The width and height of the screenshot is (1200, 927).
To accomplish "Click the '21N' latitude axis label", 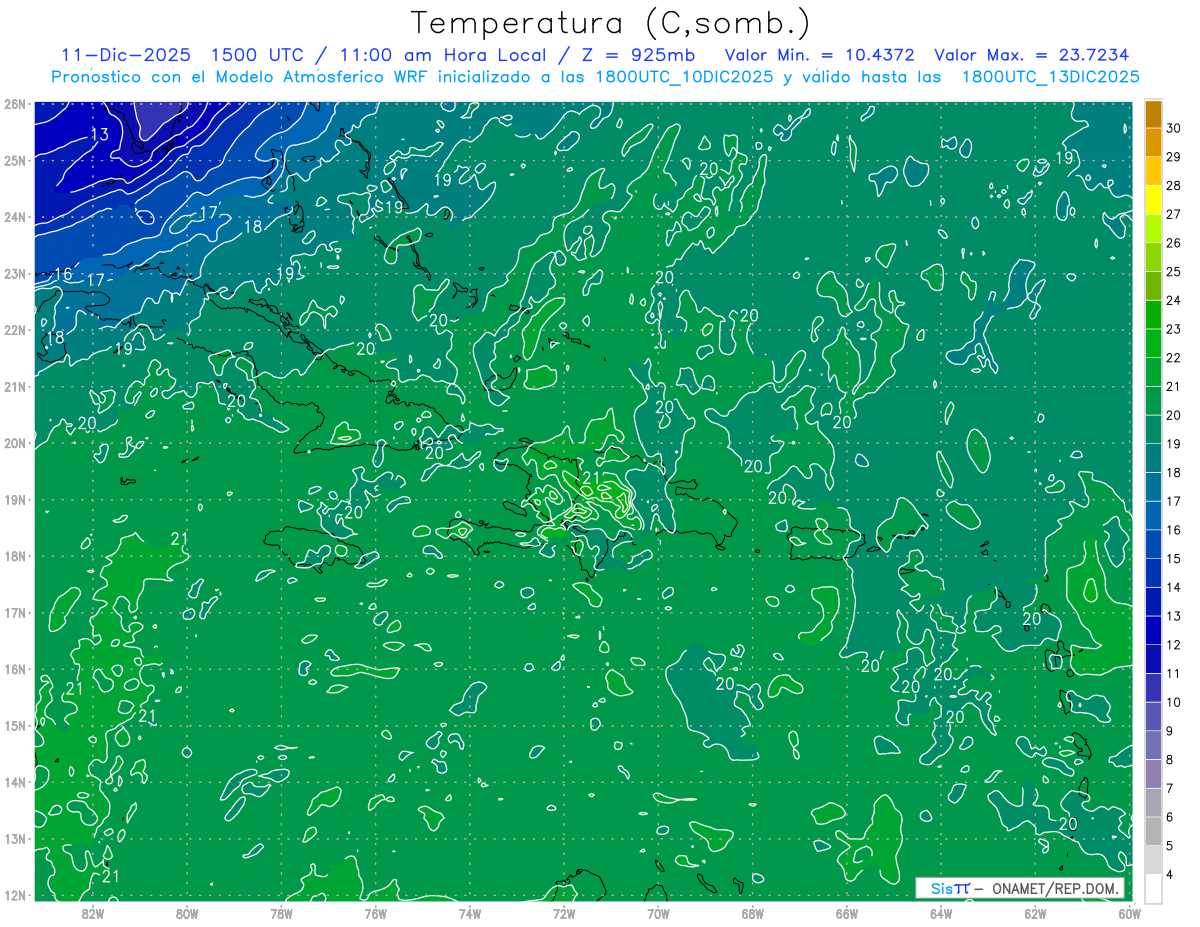I will coord(14,386).
